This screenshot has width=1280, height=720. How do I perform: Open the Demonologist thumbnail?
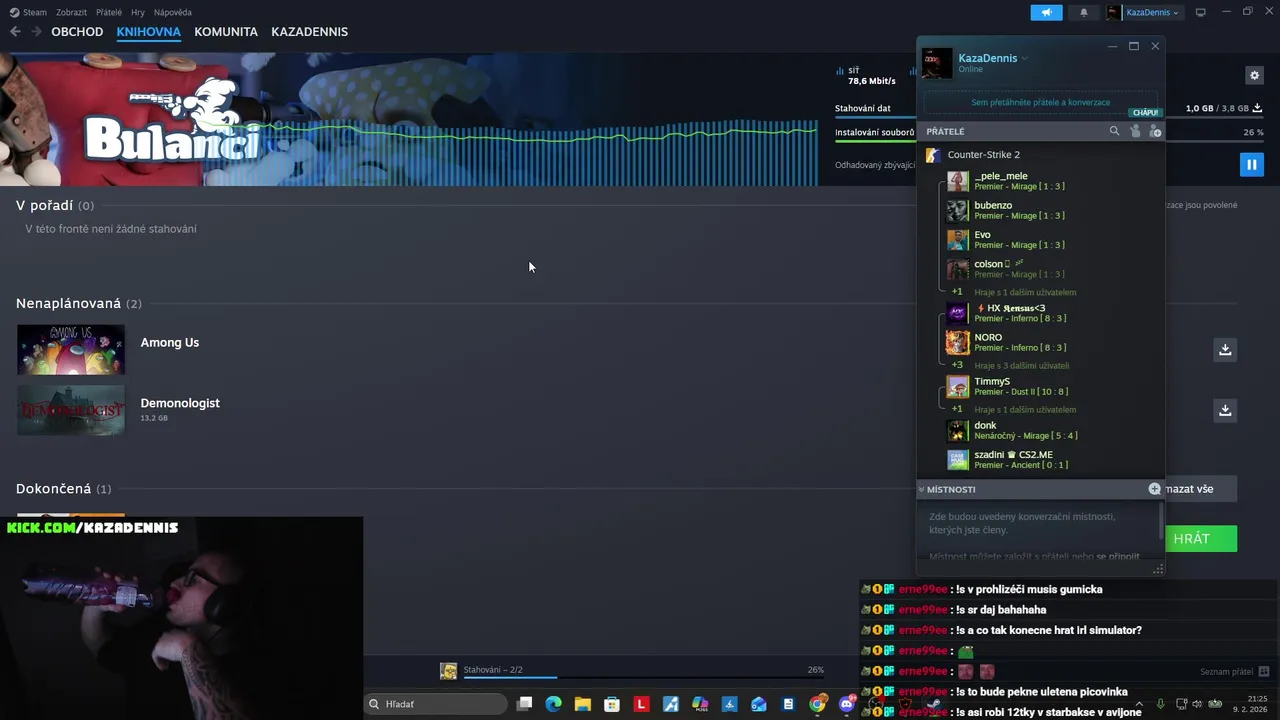tap(71, 410)
